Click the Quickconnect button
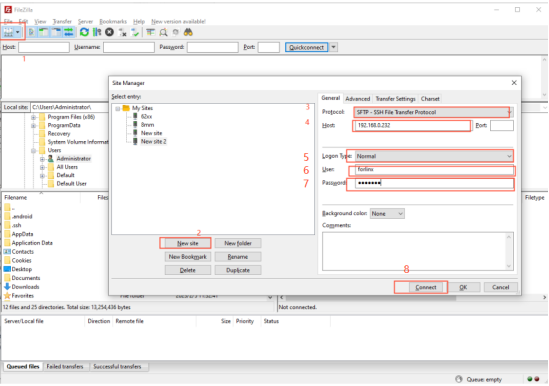The width and height of the screenshot is (549, 386). 307,47
